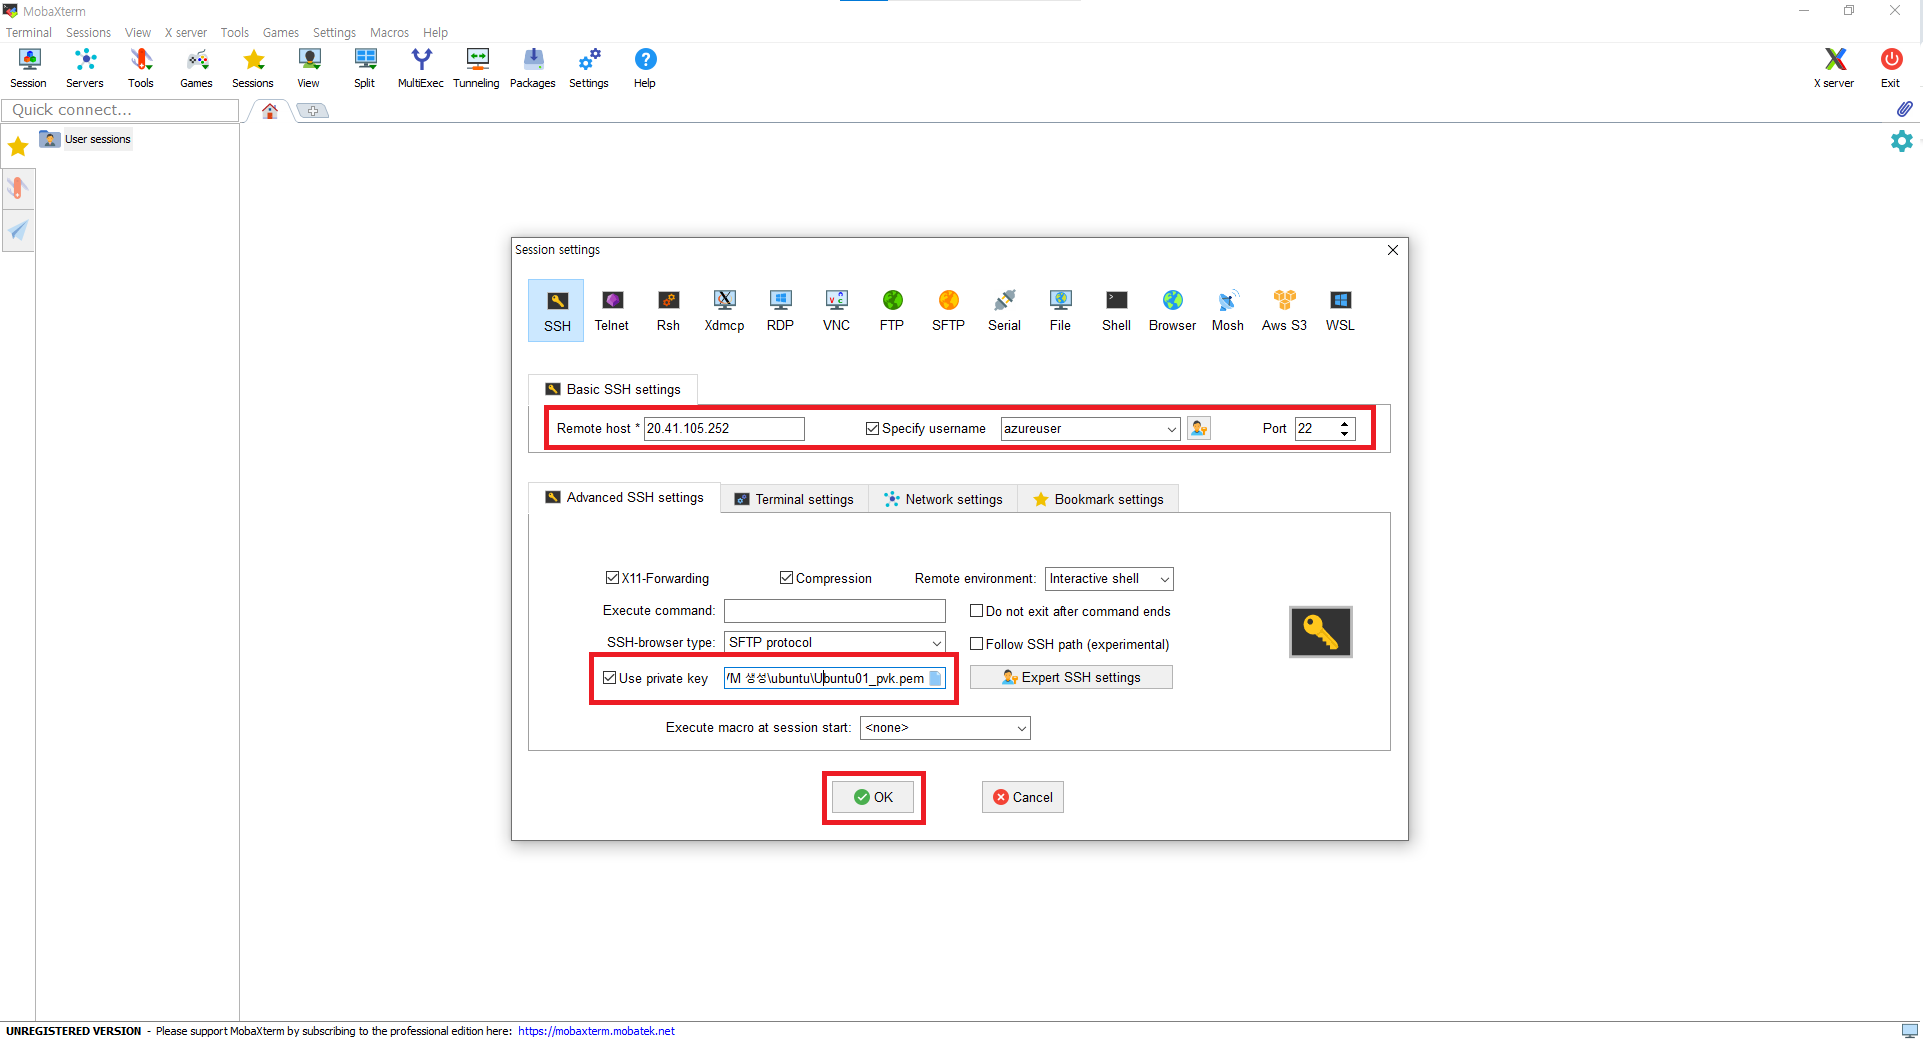Switch to the Advanced SSH settings tab
The width and height of the screenshot is (1923, 1039).
pos(624,498)
